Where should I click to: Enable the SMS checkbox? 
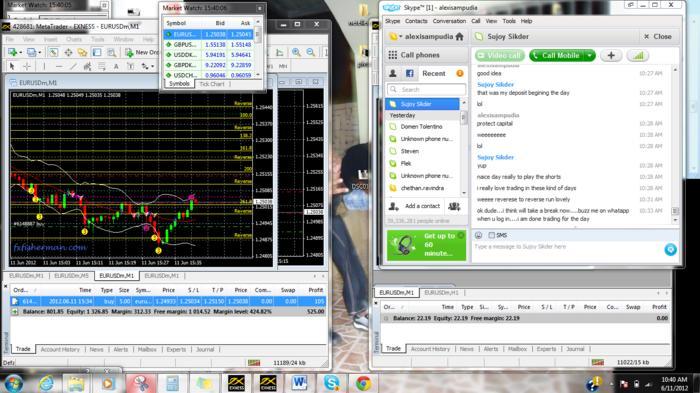[x=492, y=235]
